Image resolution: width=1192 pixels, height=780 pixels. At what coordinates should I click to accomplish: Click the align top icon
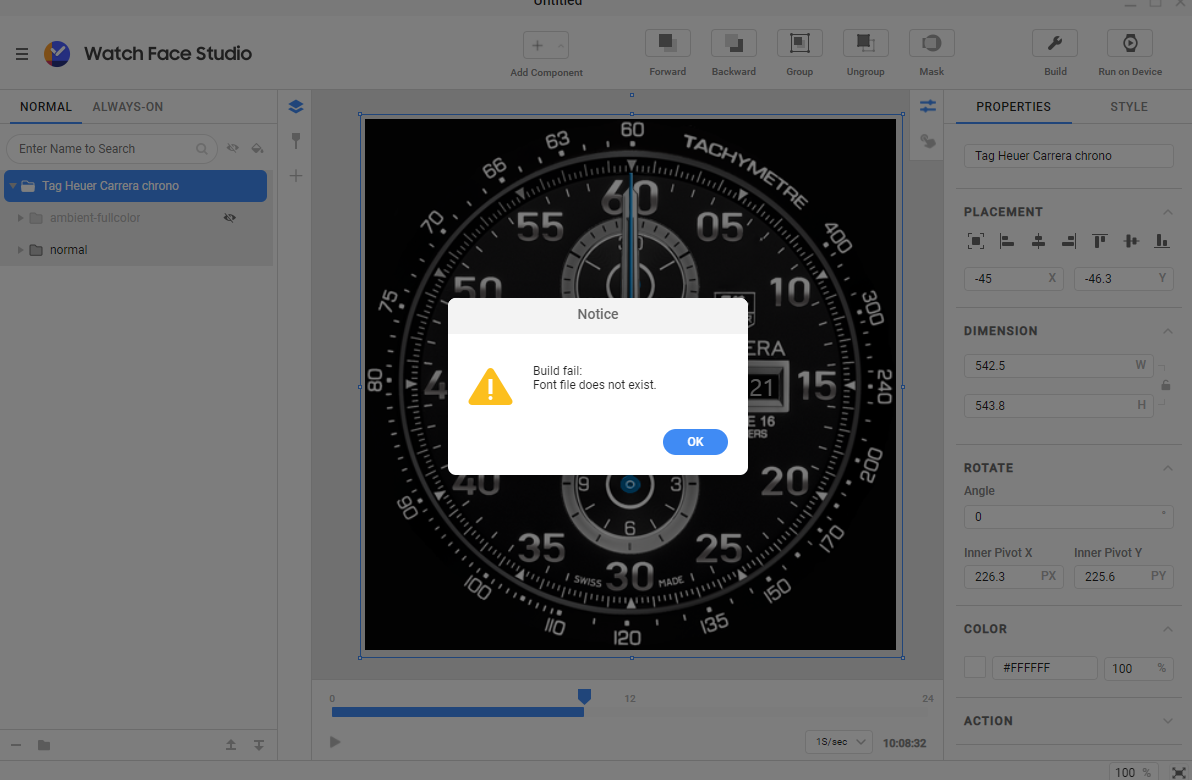(x=1099, y=242)
